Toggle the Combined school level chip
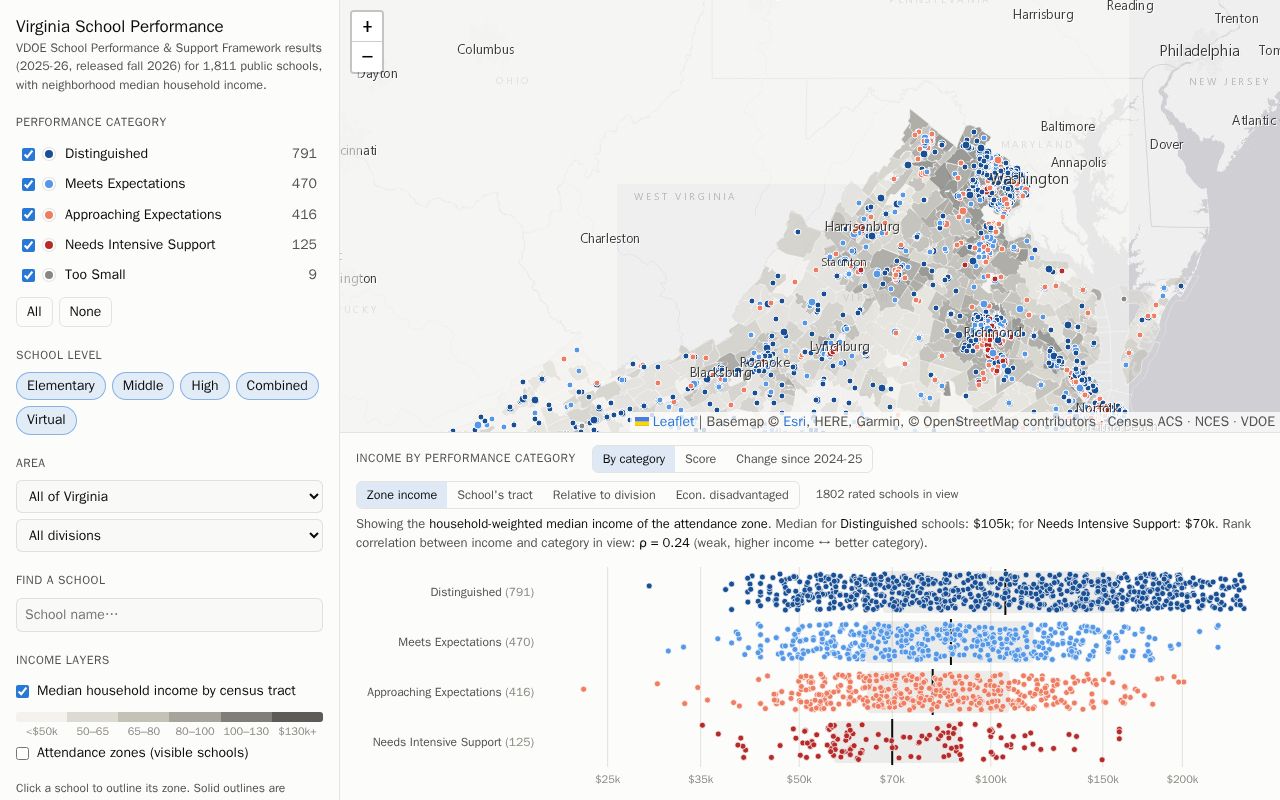 (277, 386)
